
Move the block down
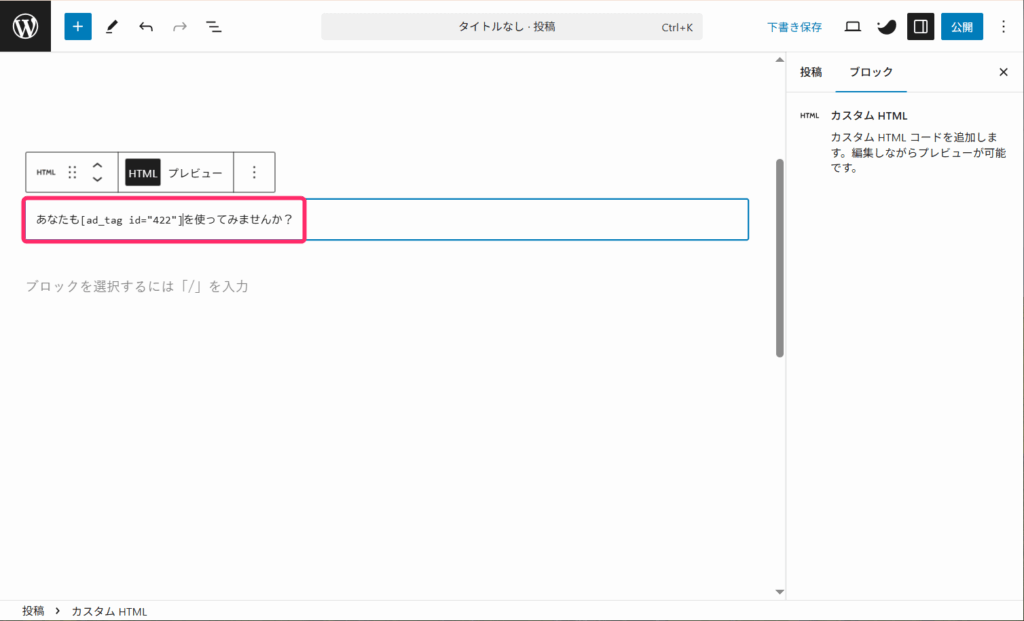click(97, 180)
